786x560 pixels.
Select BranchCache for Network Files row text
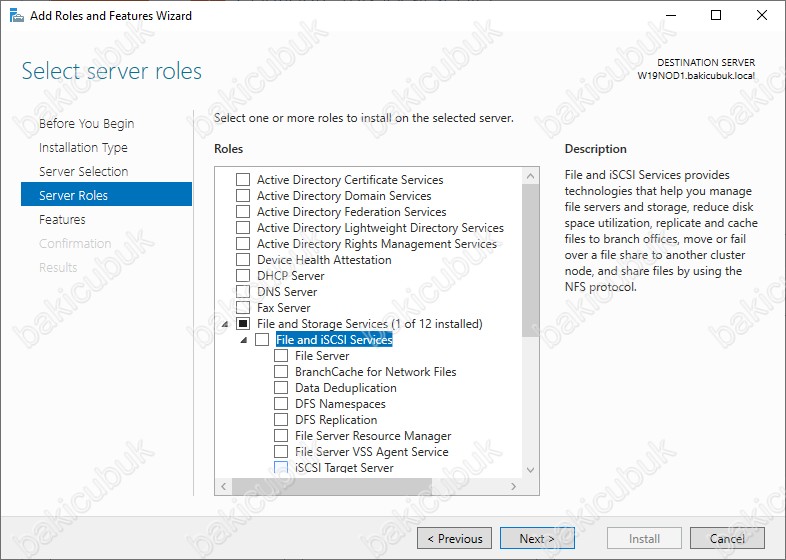[376, 372]
